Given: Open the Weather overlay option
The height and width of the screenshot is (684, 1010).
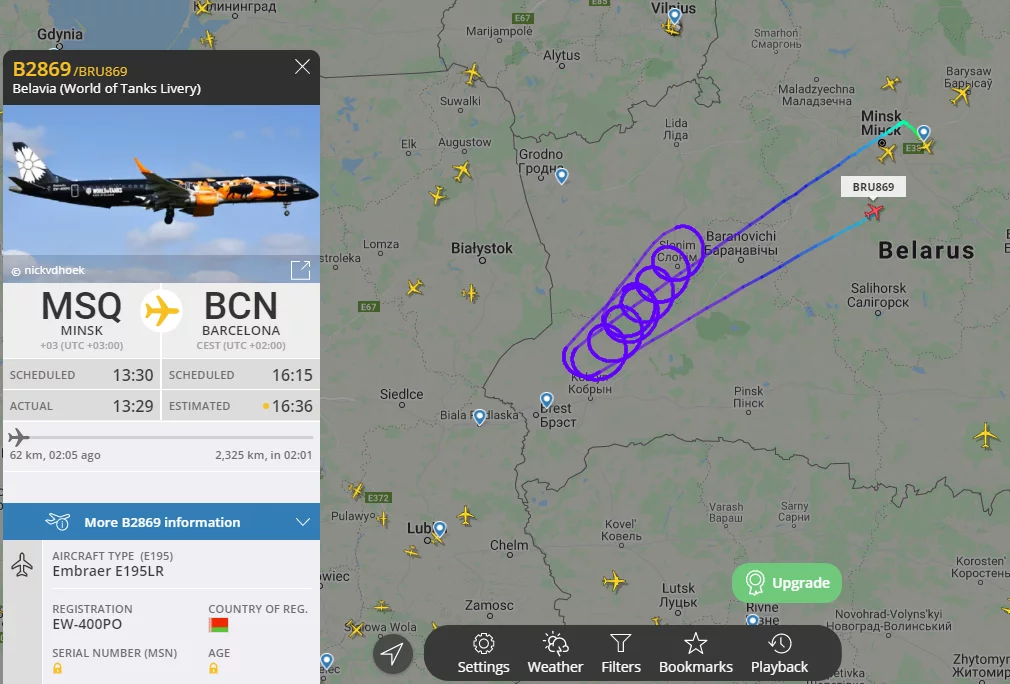Looking at the screenshot, I should pos(555,653).
